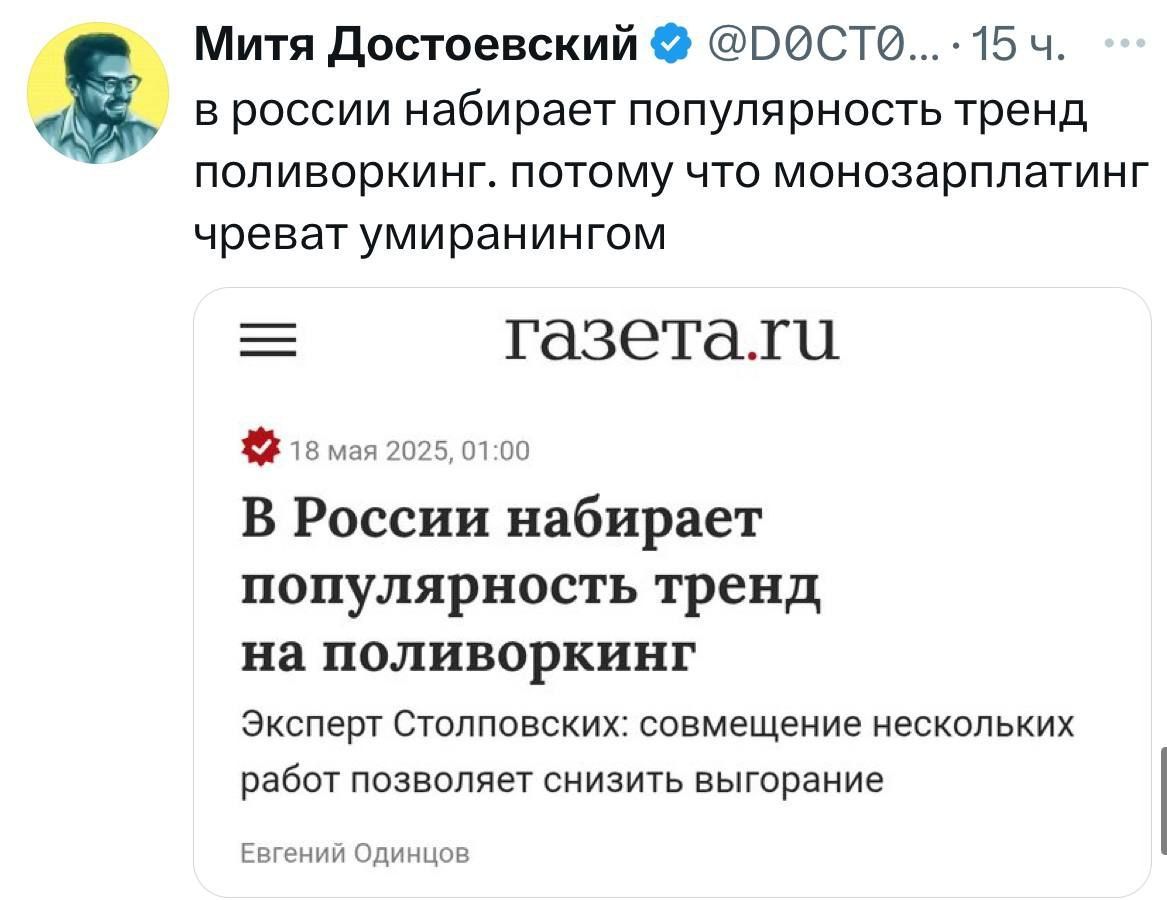Click subheadline line работ позволяет снизить выгорание

pos(565,779)
